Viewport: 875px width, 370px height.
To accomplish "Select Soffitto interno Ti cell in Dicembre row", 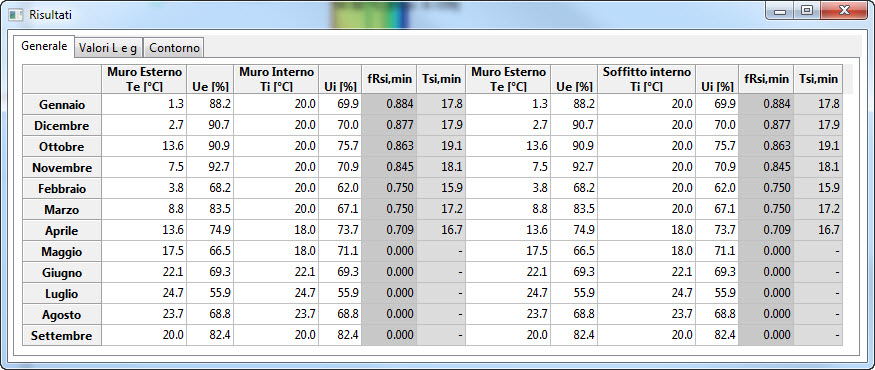I will pos(647,126).
